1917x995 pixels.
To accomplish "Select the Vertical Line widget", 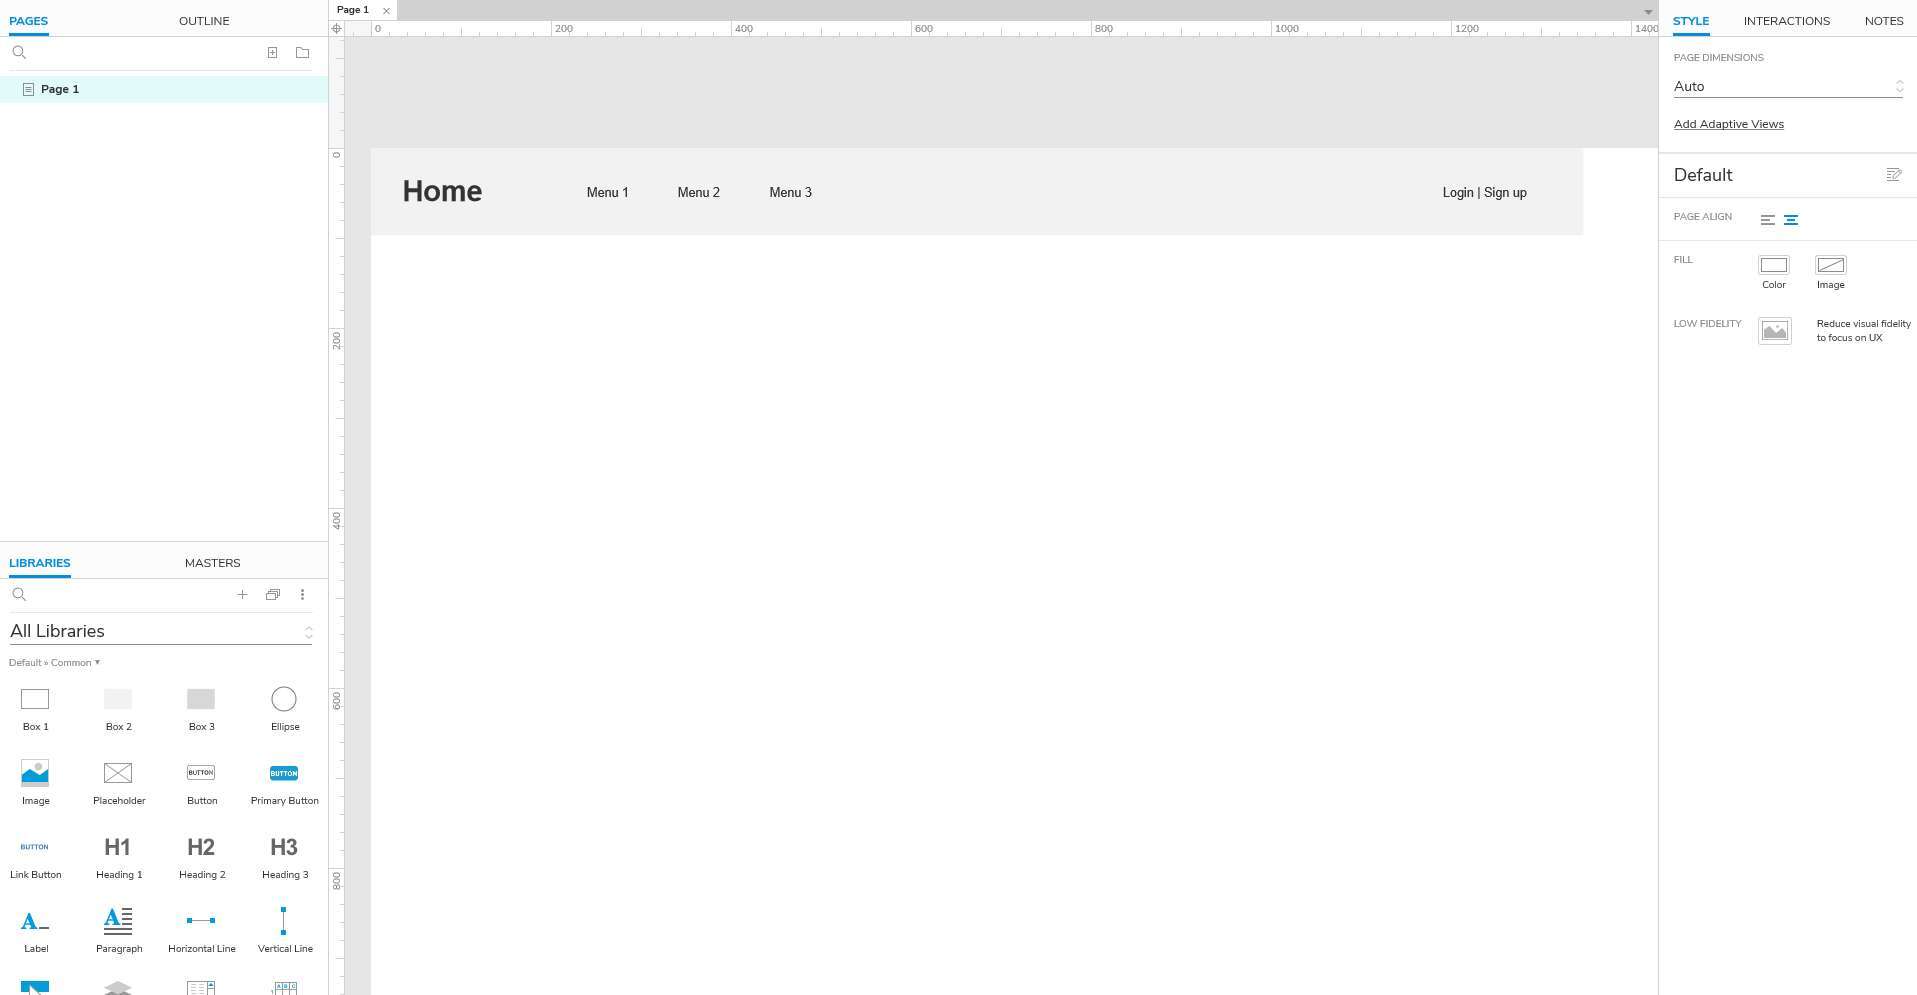I will (x=284, y=932).
